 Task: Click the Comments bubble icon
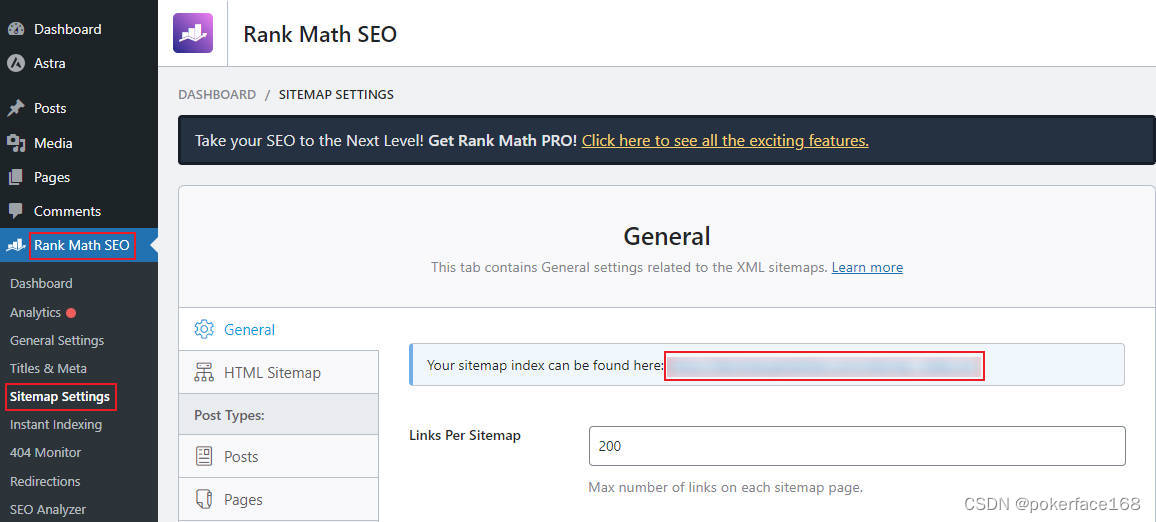coord(16,211)
